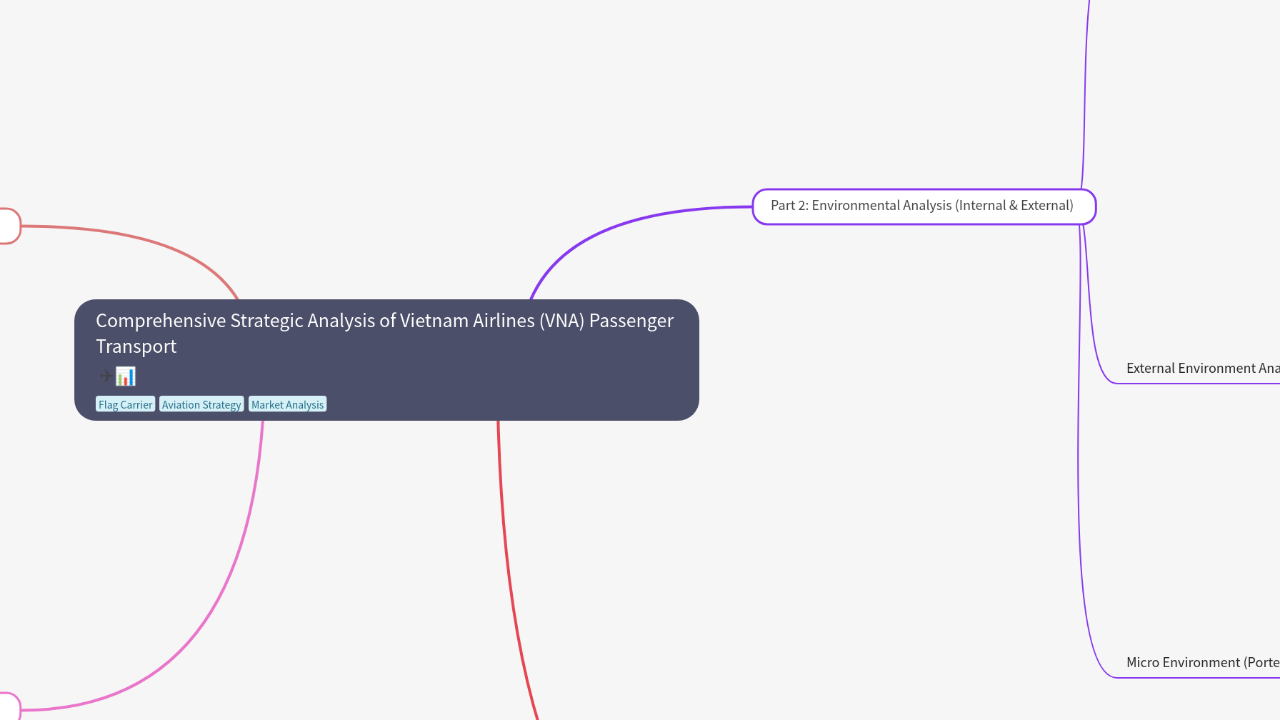Click the Market Analysis tag
Image resolution: width=1280 pixels, height=720 pixels.
[x=287, y=405]
